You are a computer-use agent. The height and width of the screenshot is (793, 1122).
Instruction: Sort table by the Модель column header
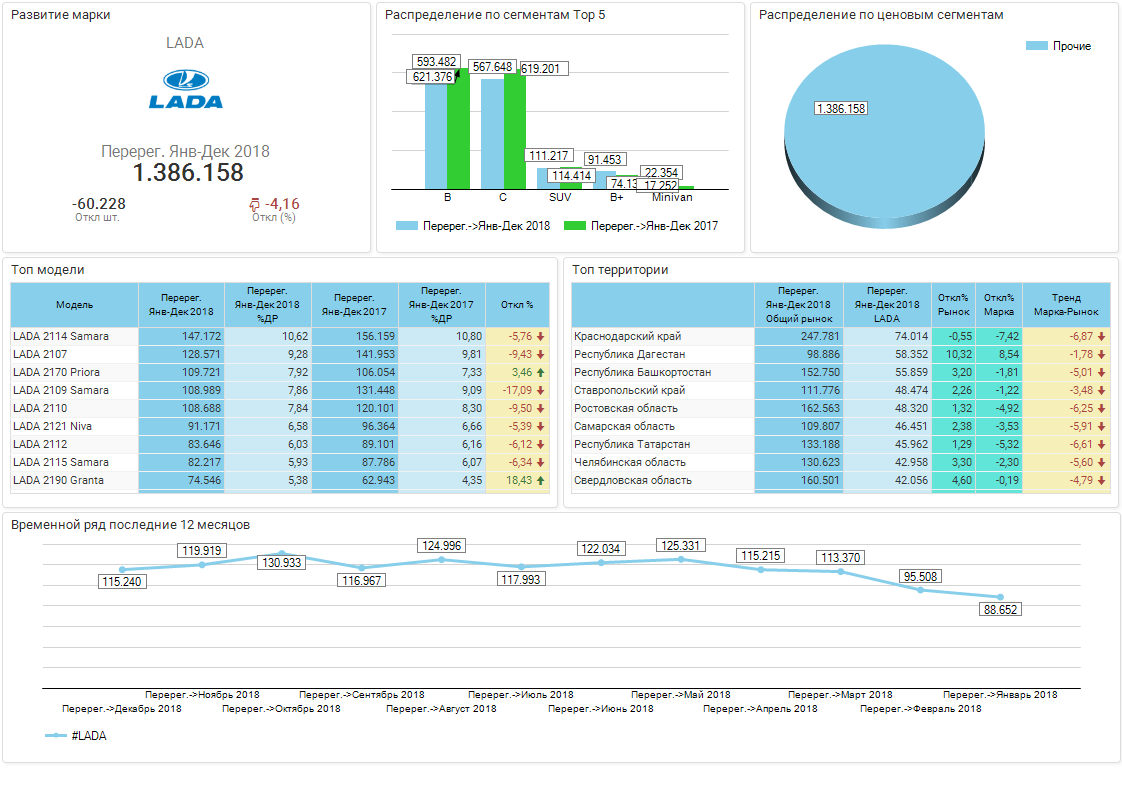[74, 305]
